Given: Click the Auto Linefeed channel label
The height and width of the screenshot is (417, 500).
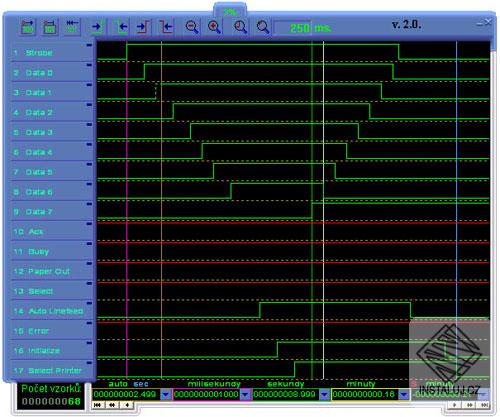Looking at the screenshot, I should [56, 311].
